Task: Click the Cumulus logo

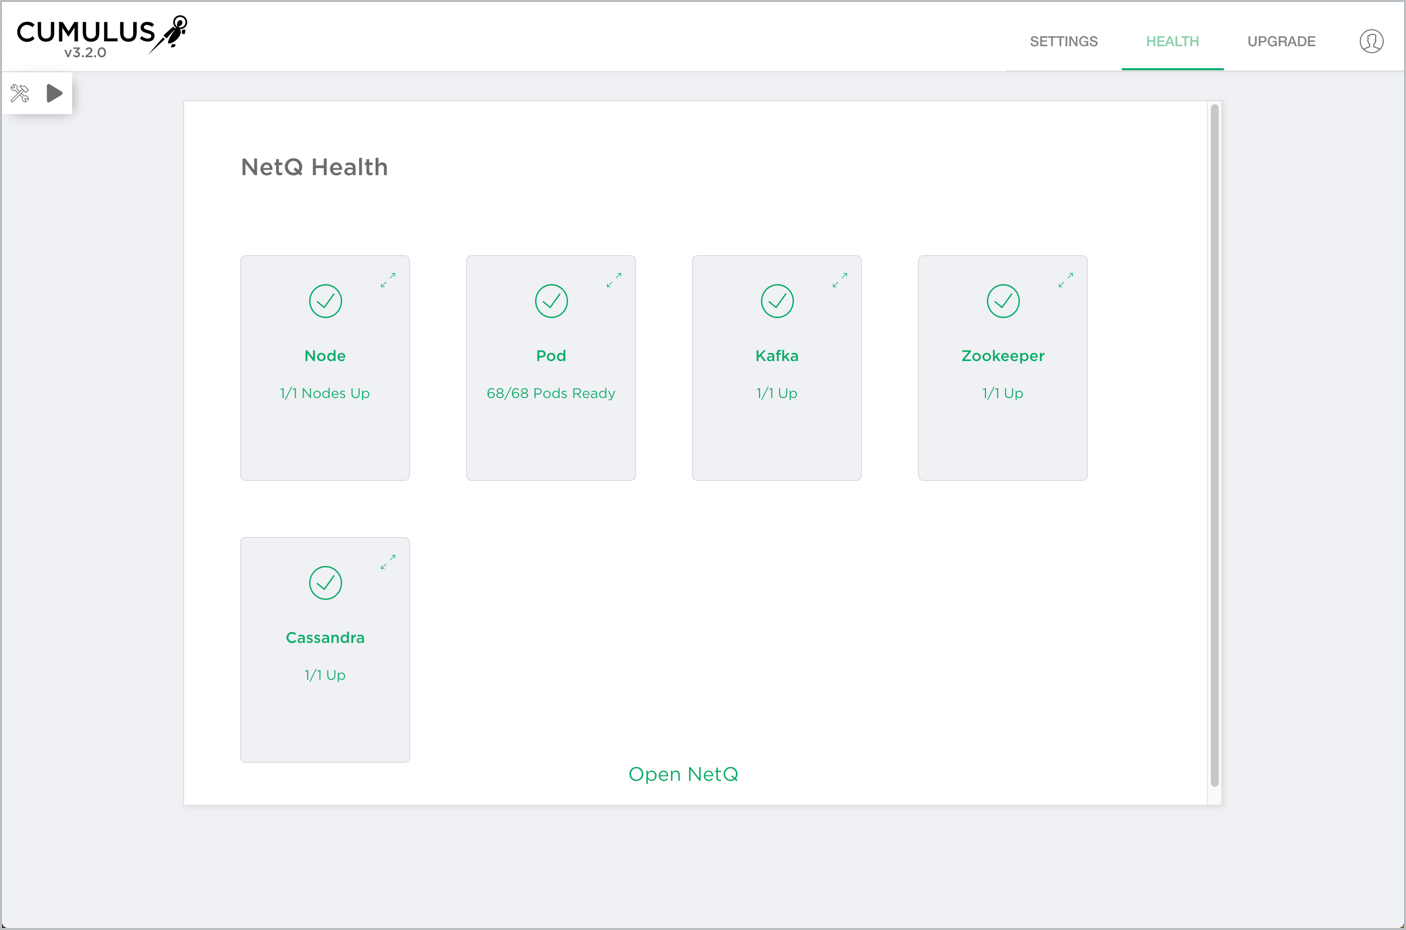Action: (x=101, y=36)
